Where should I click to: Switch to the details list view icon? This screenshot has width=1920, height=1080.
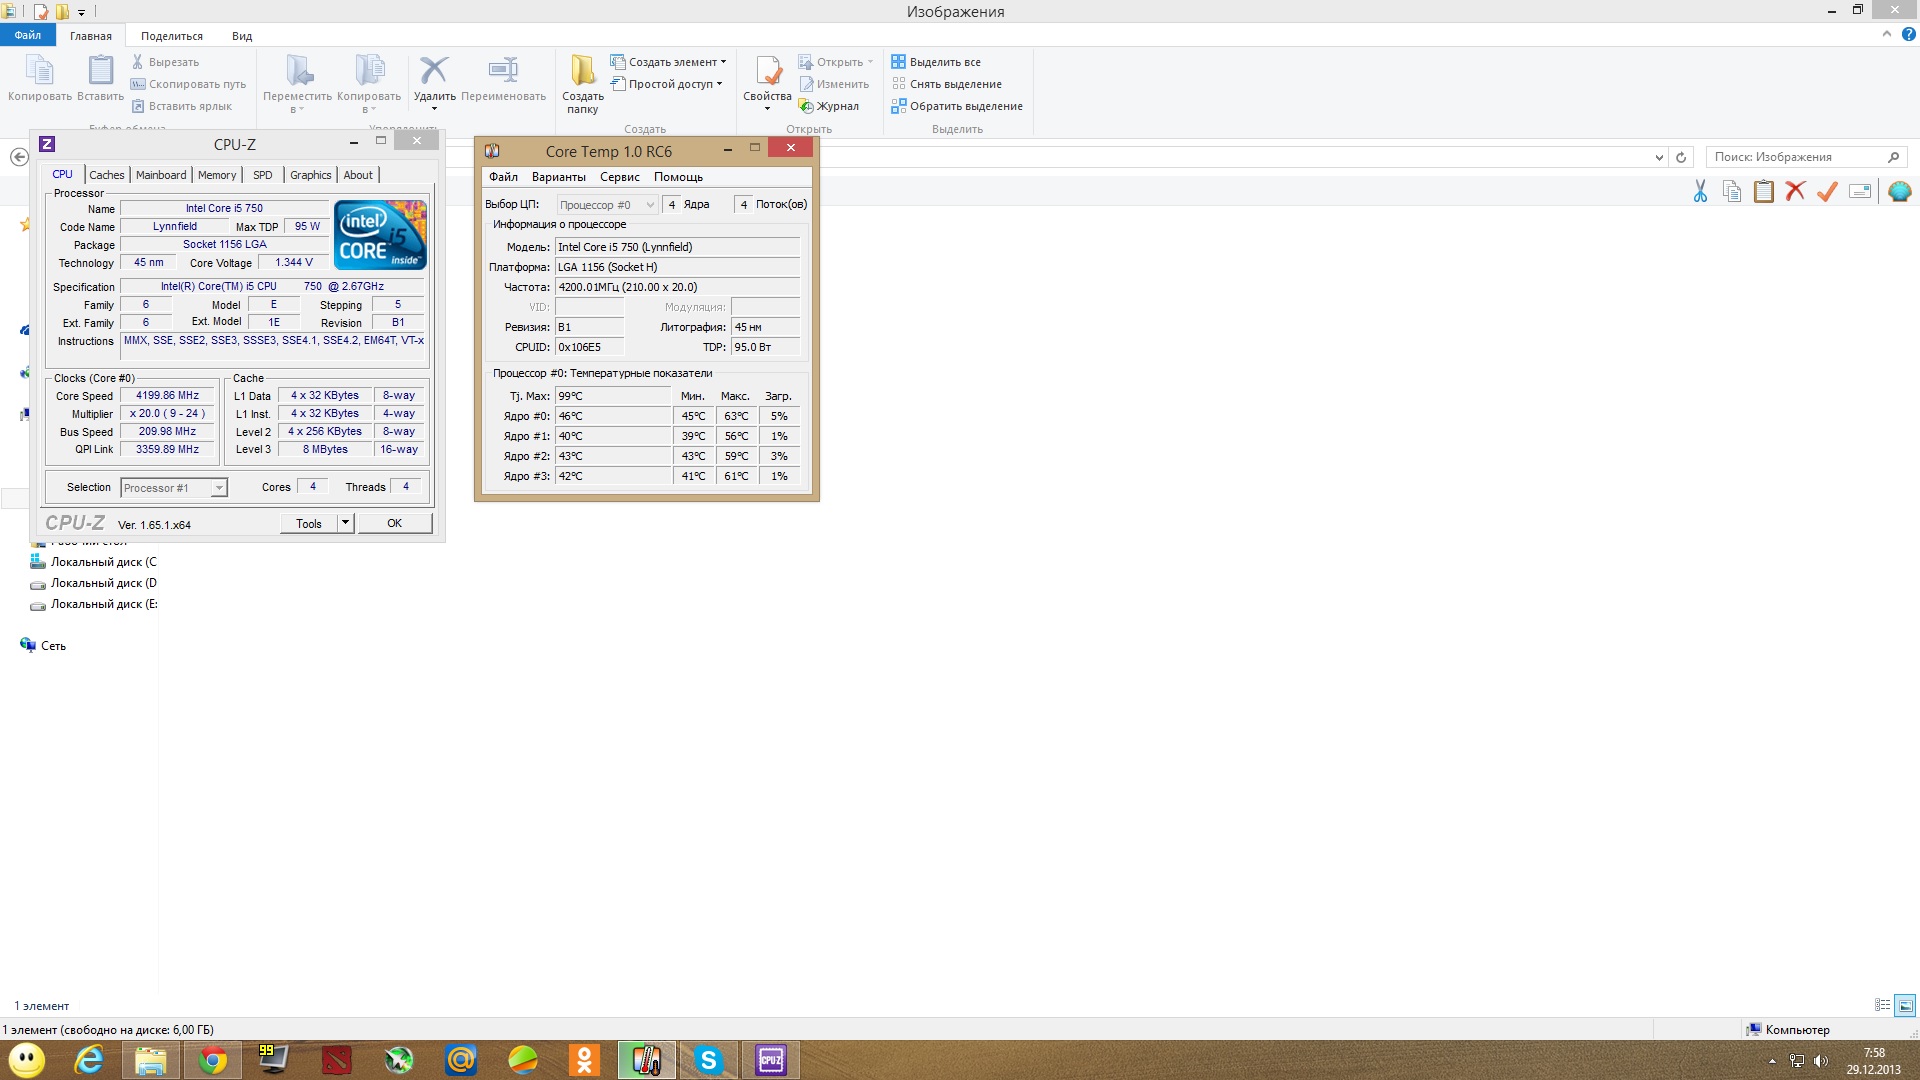pyautogui.click(x=1882, y=1005)
